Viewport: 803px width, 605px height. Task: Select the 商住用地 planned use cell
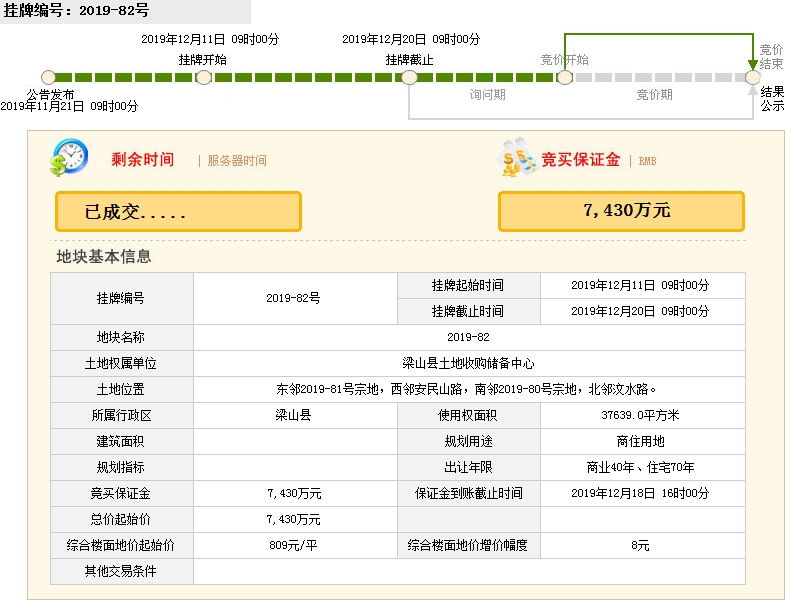[x=642, y=442]
